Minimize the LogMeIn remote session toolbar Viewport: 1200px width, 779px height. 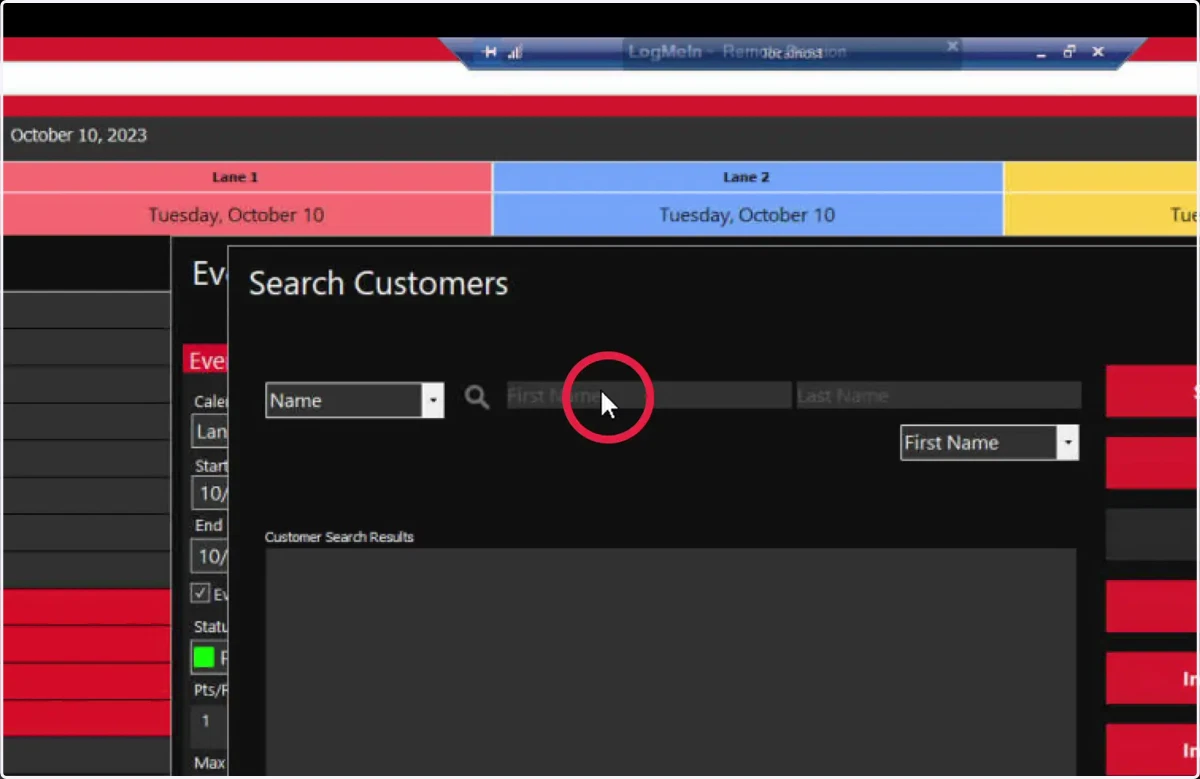pyautogui.click(x=1042, y=53)
